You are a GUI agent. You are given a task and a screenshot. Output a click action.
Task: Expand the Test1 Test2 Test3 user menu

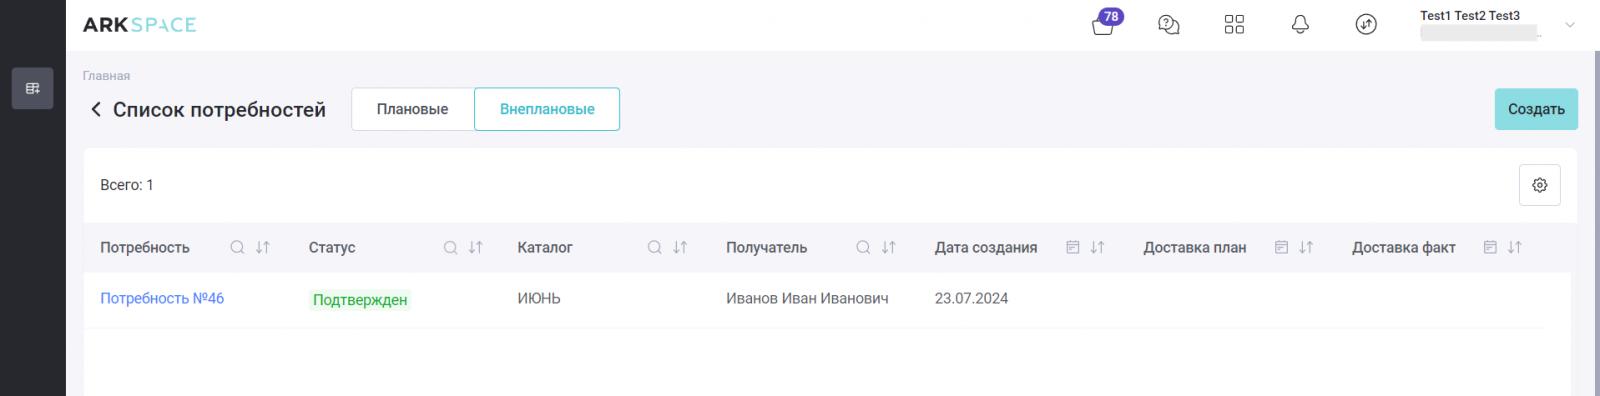tap(1569, 25)
